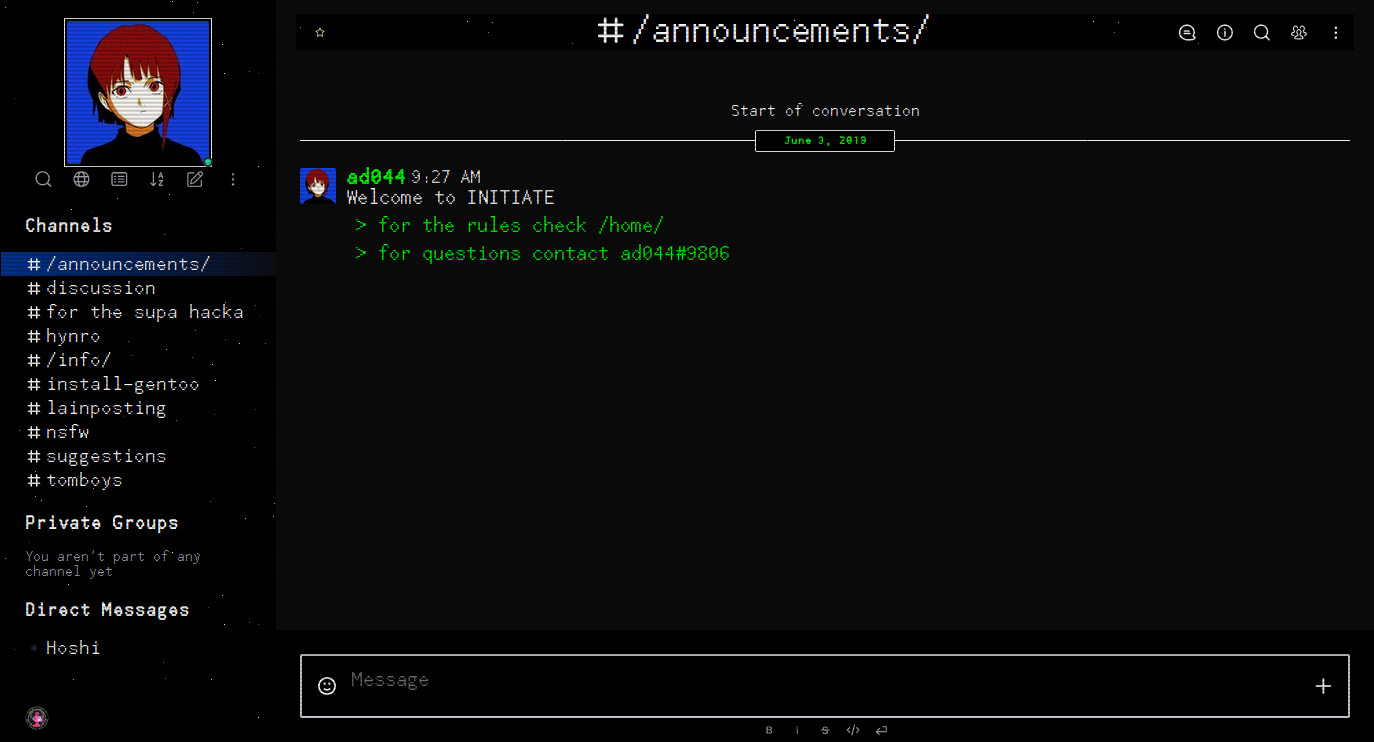Open the discussion bubble icon in header
The image size is (1374, 742).
1187,33
